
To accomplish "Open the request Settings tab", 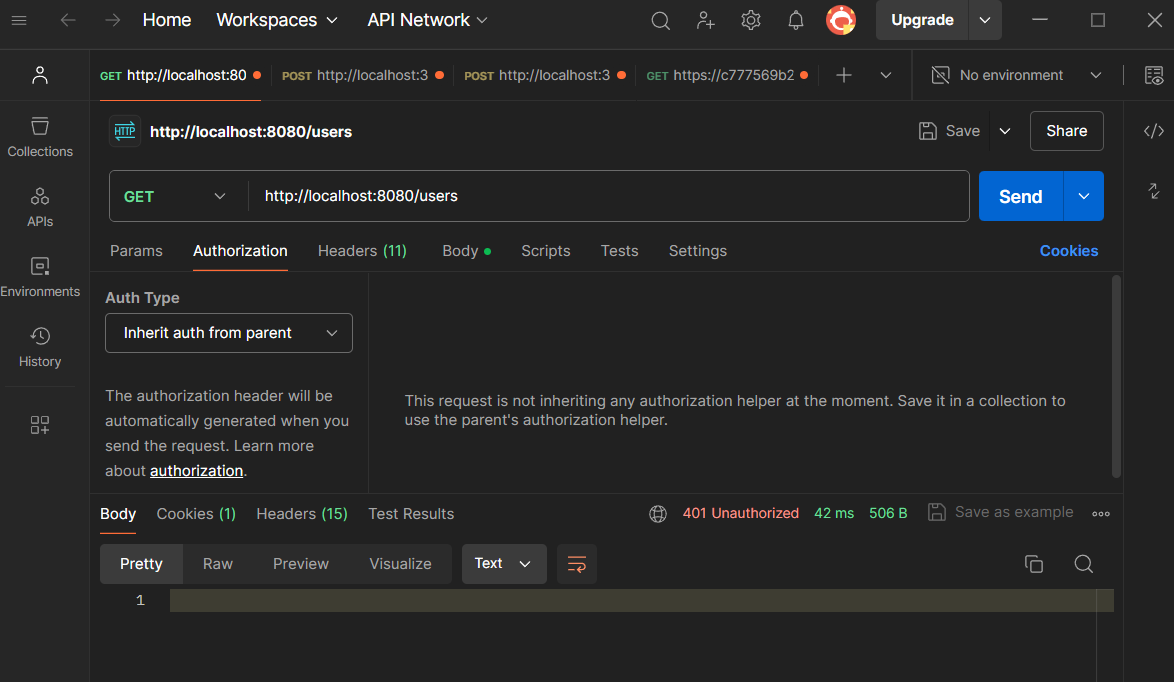I will point(698,251).
